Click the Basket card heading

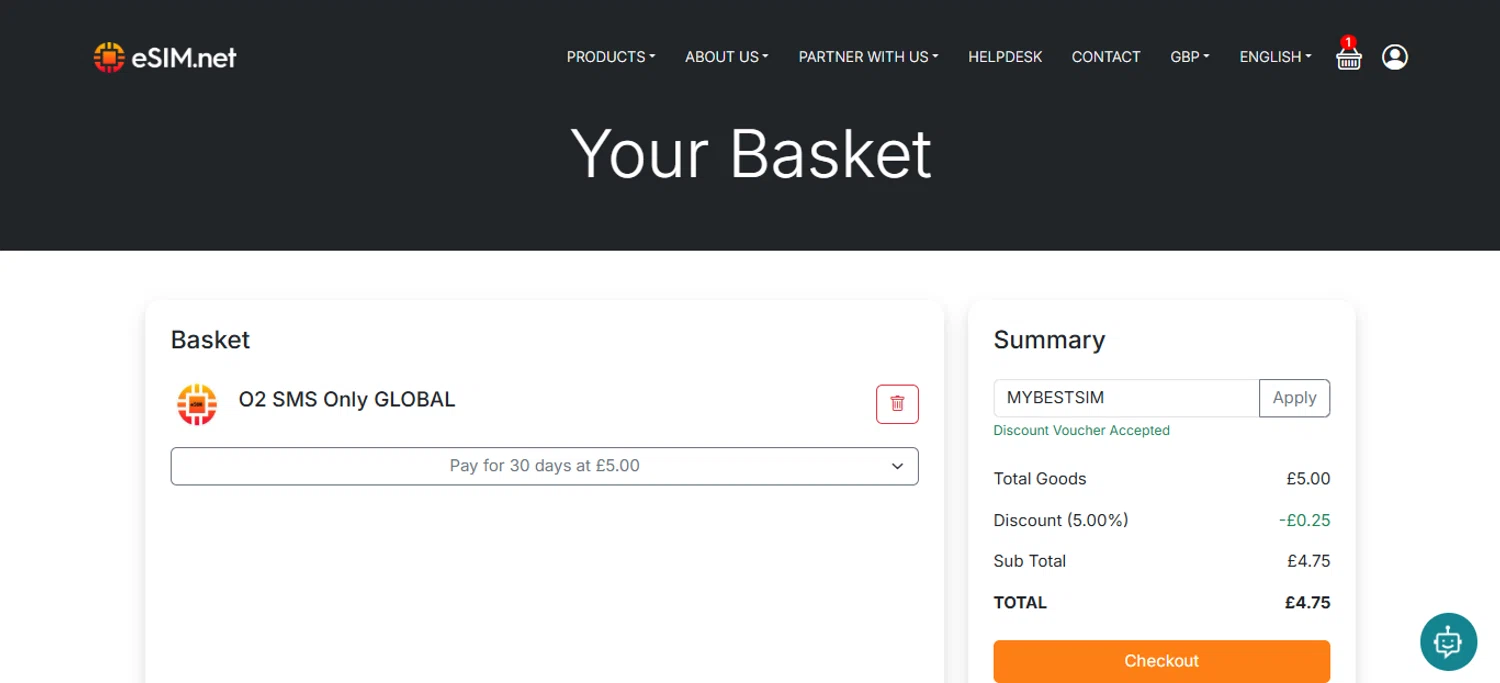210,340
